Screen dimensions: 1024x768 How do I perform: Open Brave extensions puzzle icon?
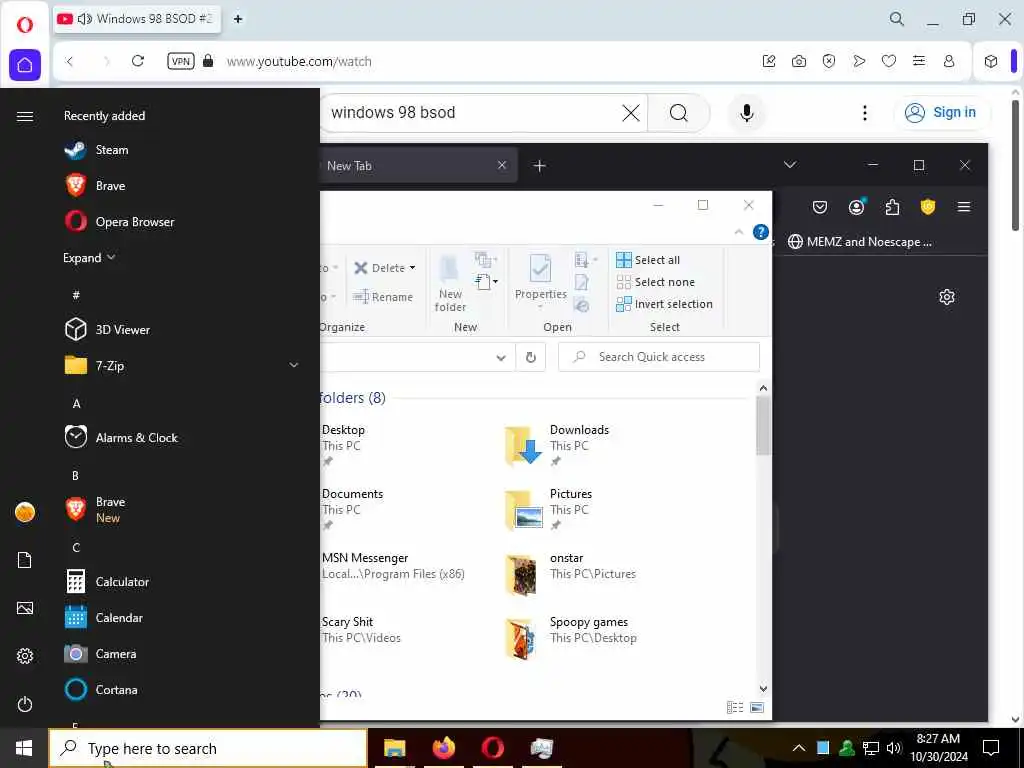(x=892, y=208)
